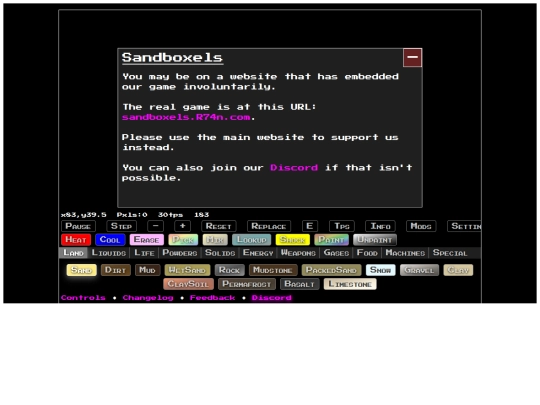
Task: Switch to the Machines category tab
Action: pyautogui.click(x=405, y=253)
